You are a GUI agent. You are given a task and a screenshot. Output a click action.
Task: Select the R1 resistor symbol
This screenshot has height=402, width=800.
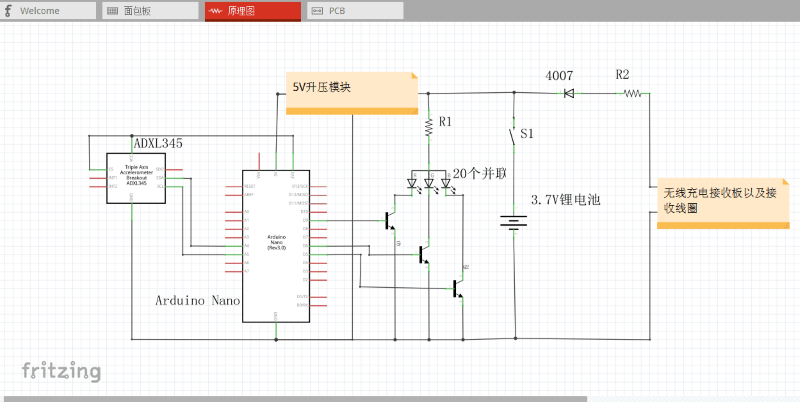point(428,125)
